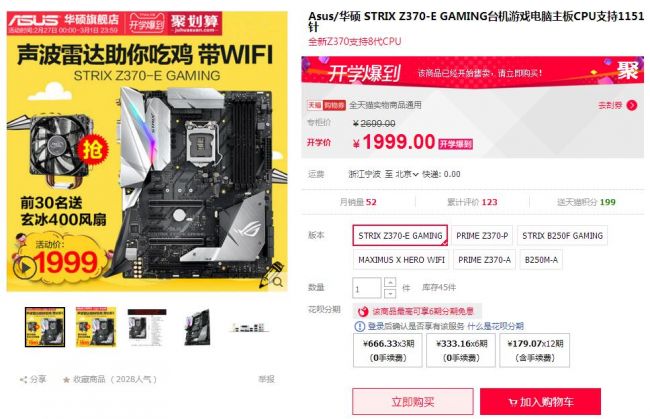Click the Huabei installment logo icon

[363, 311]
